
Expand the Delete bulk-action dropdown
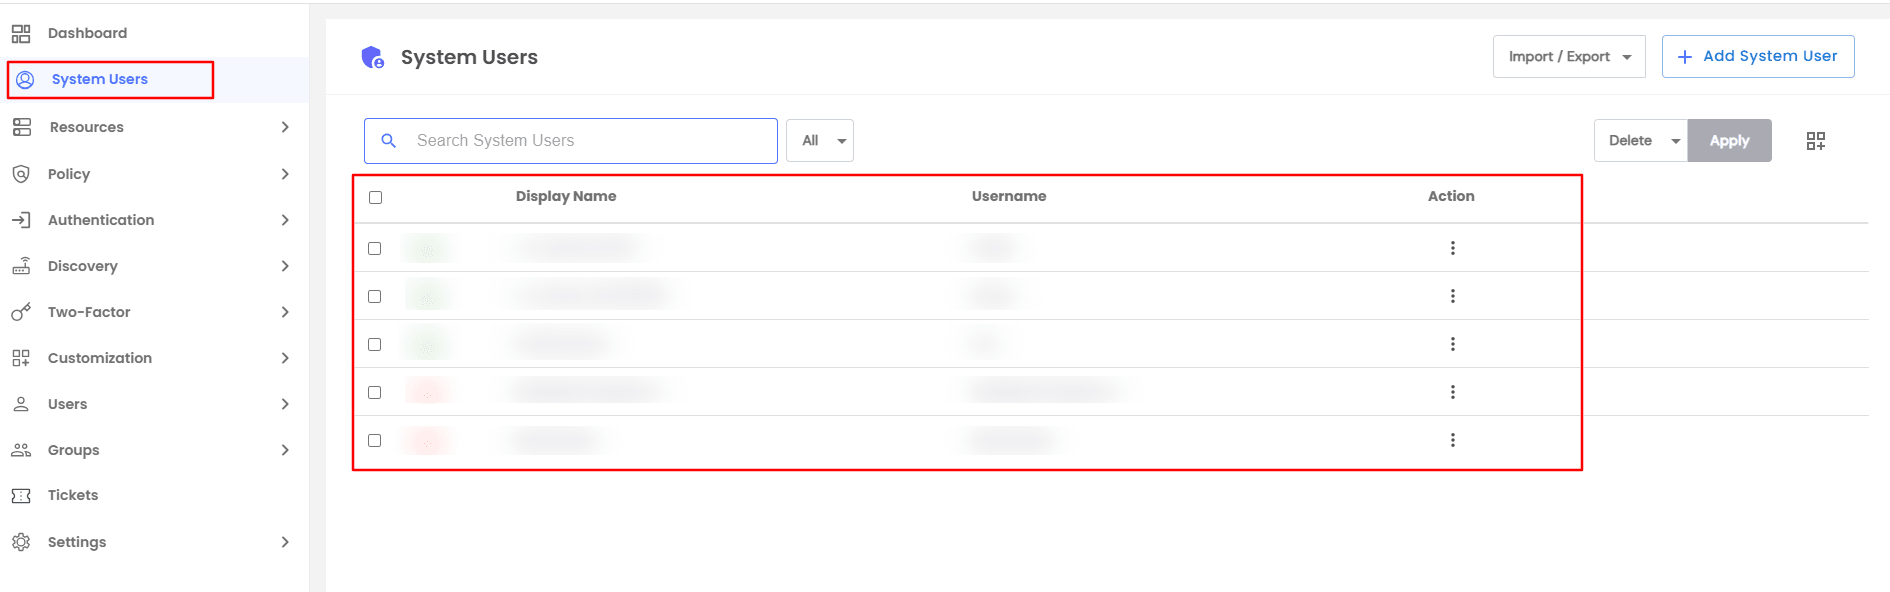point(1639,140)
